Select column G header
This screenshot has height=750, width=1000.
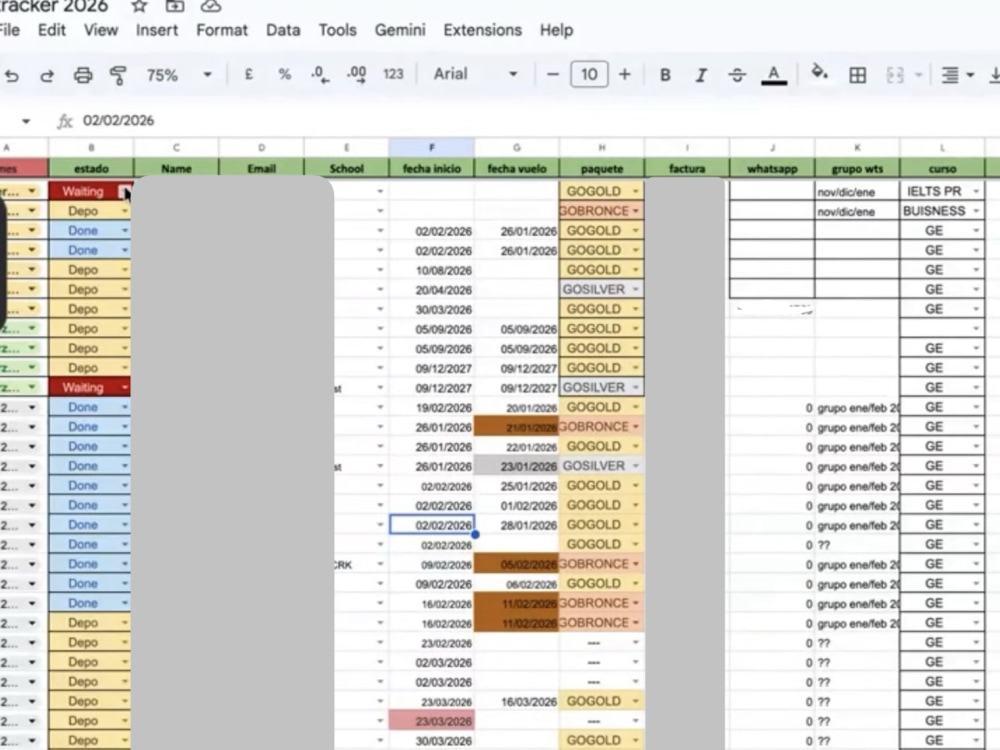pos(517,147)
